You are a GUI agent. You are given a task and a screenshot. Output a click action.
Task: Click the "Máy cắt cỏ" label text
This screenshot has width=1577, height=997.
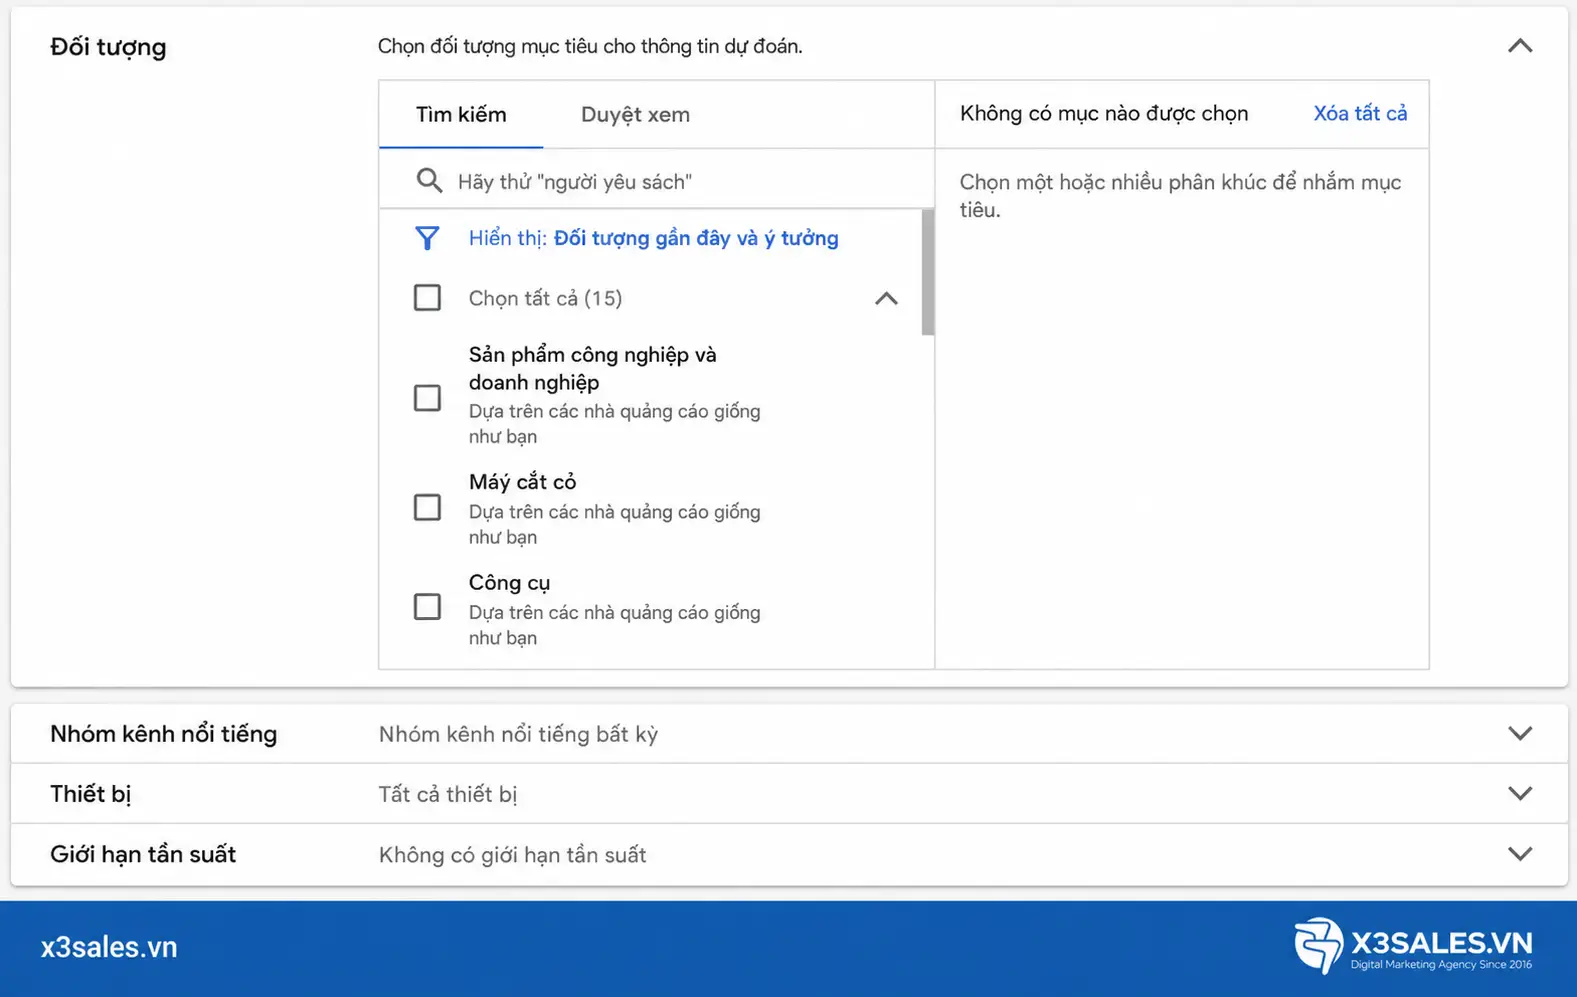coord(522,482)
